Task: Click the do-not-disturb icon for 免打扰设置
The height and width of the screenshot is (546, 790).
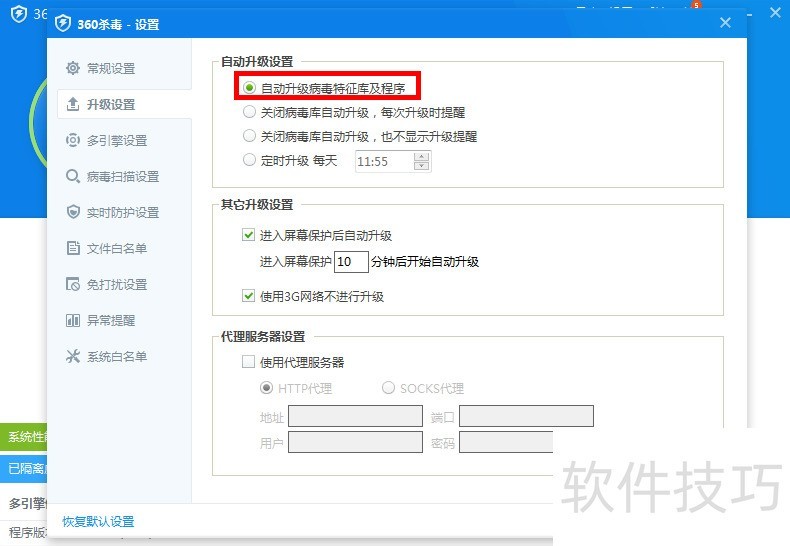Action: (73, 284)
